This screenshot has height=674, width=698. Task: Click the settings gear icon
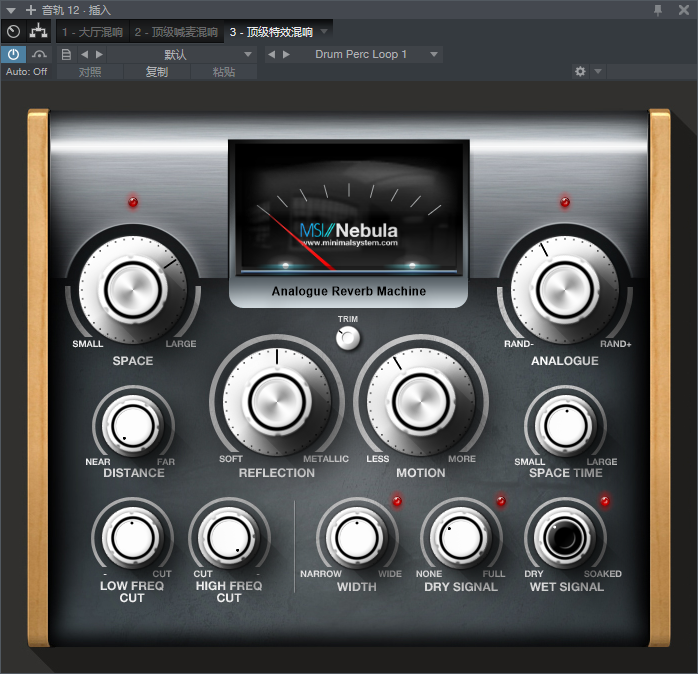pyautogui.click(x=580, y=71)
